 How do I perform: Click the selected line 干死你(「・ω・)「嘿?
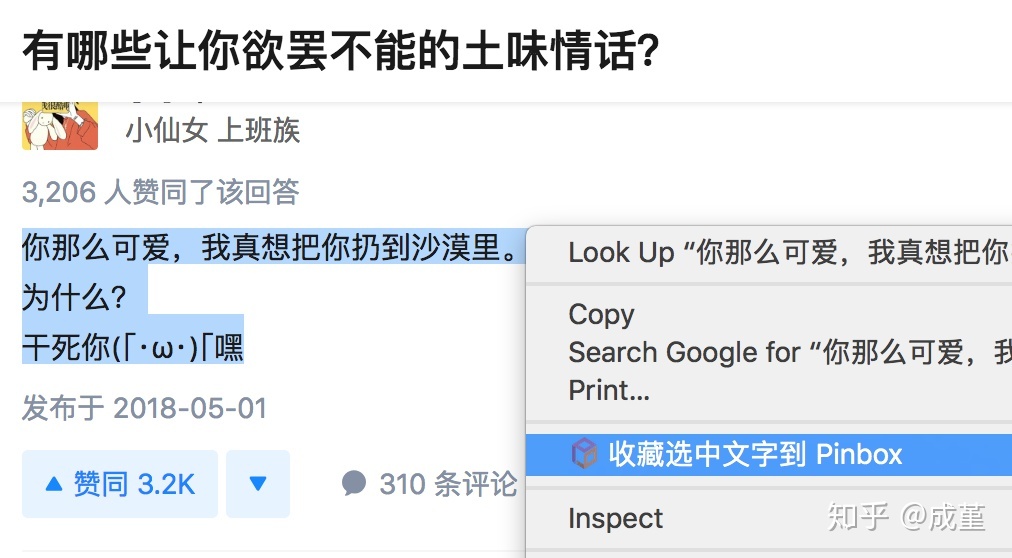point(133,347)
